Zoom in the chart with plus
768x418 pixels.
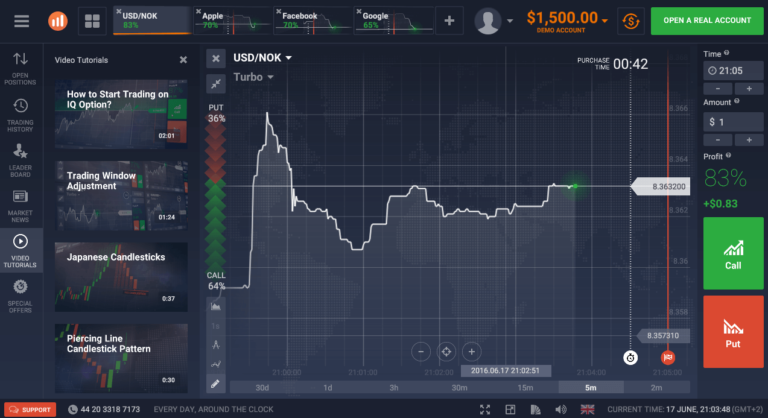coord(471,351)
